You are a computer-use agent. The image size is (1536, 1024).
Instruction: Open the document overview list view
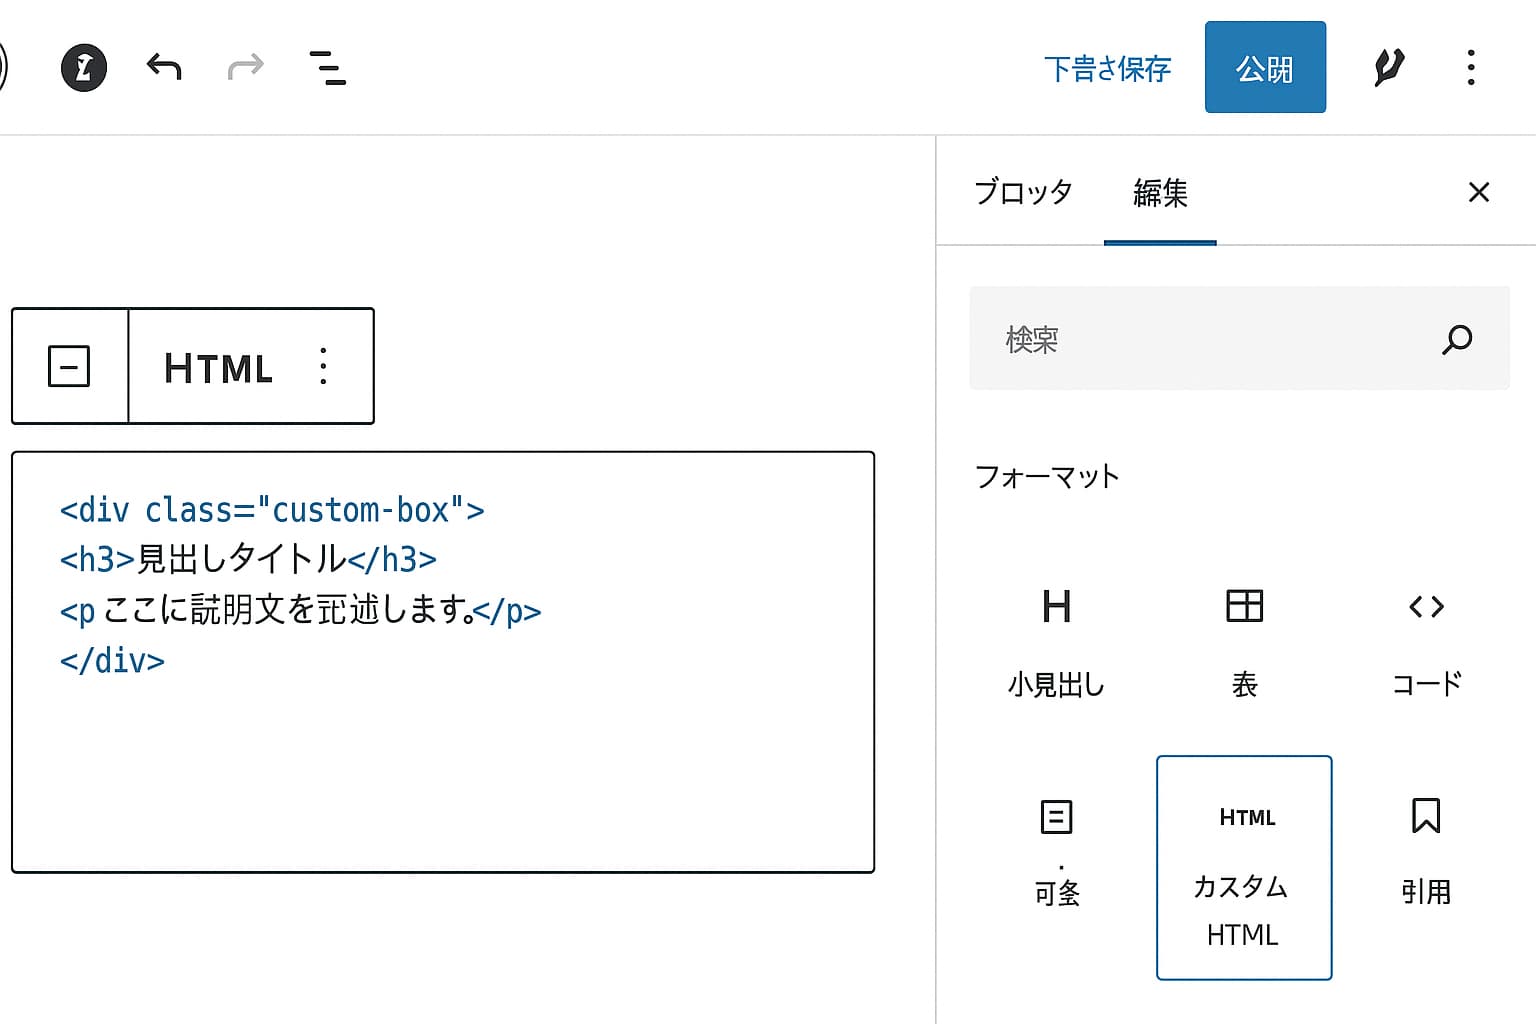(326, 67)
